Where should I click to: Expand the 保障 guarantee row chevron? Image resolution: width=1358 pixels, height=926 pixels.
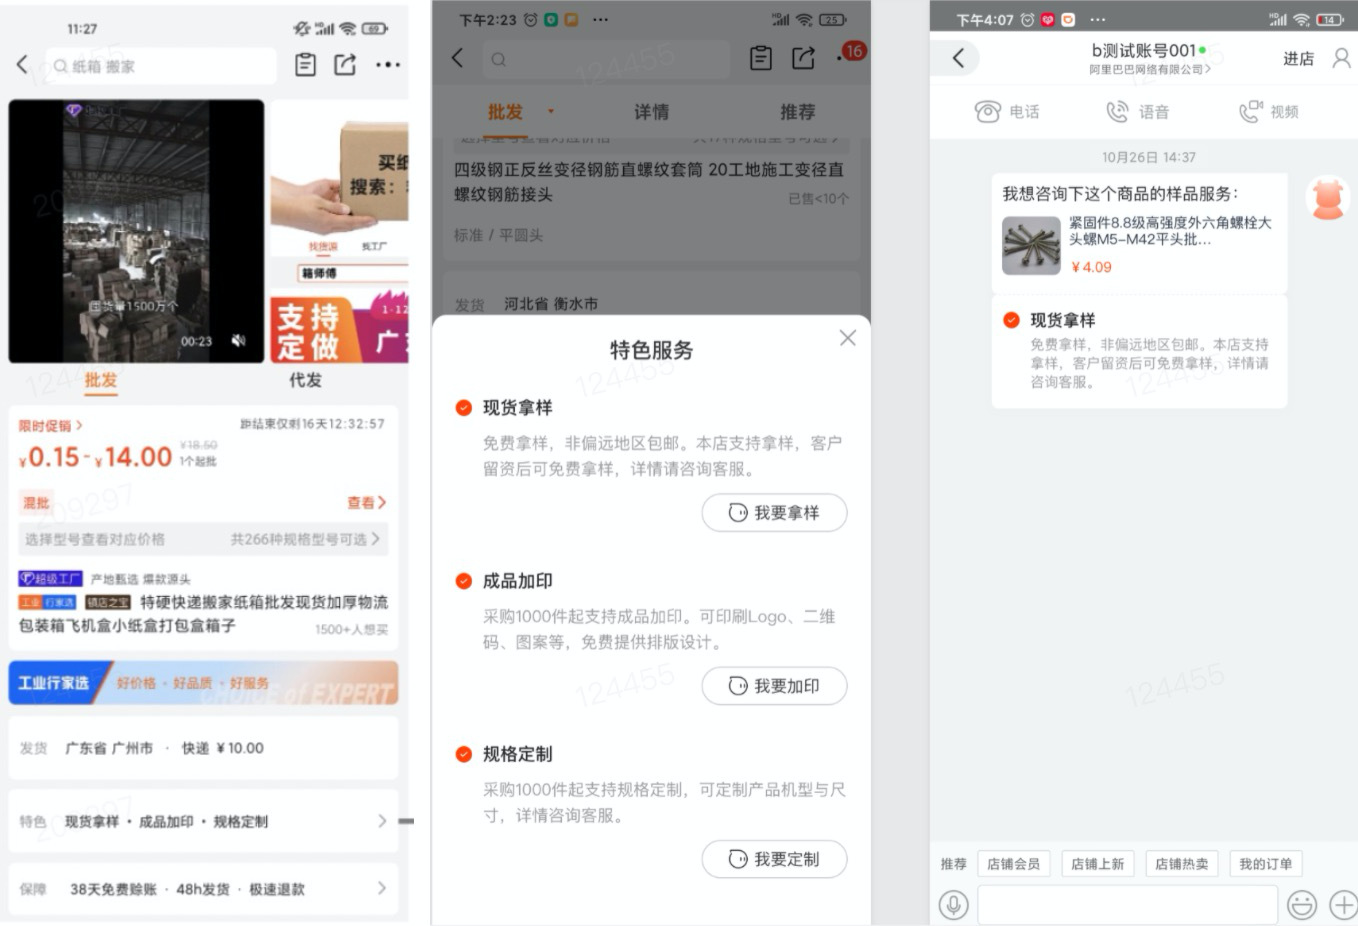[x=381, y=888]
